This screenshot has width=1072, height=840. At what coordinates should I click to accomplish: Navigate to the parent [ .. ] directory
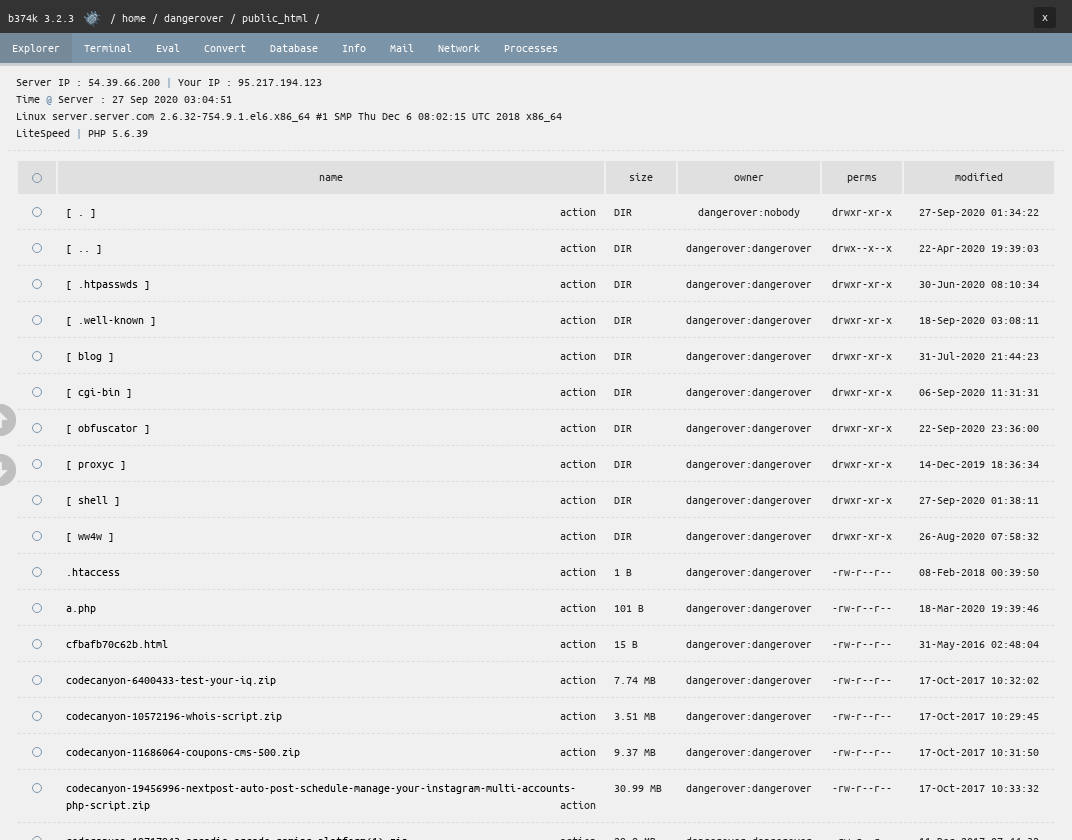[x=84, y=248]
